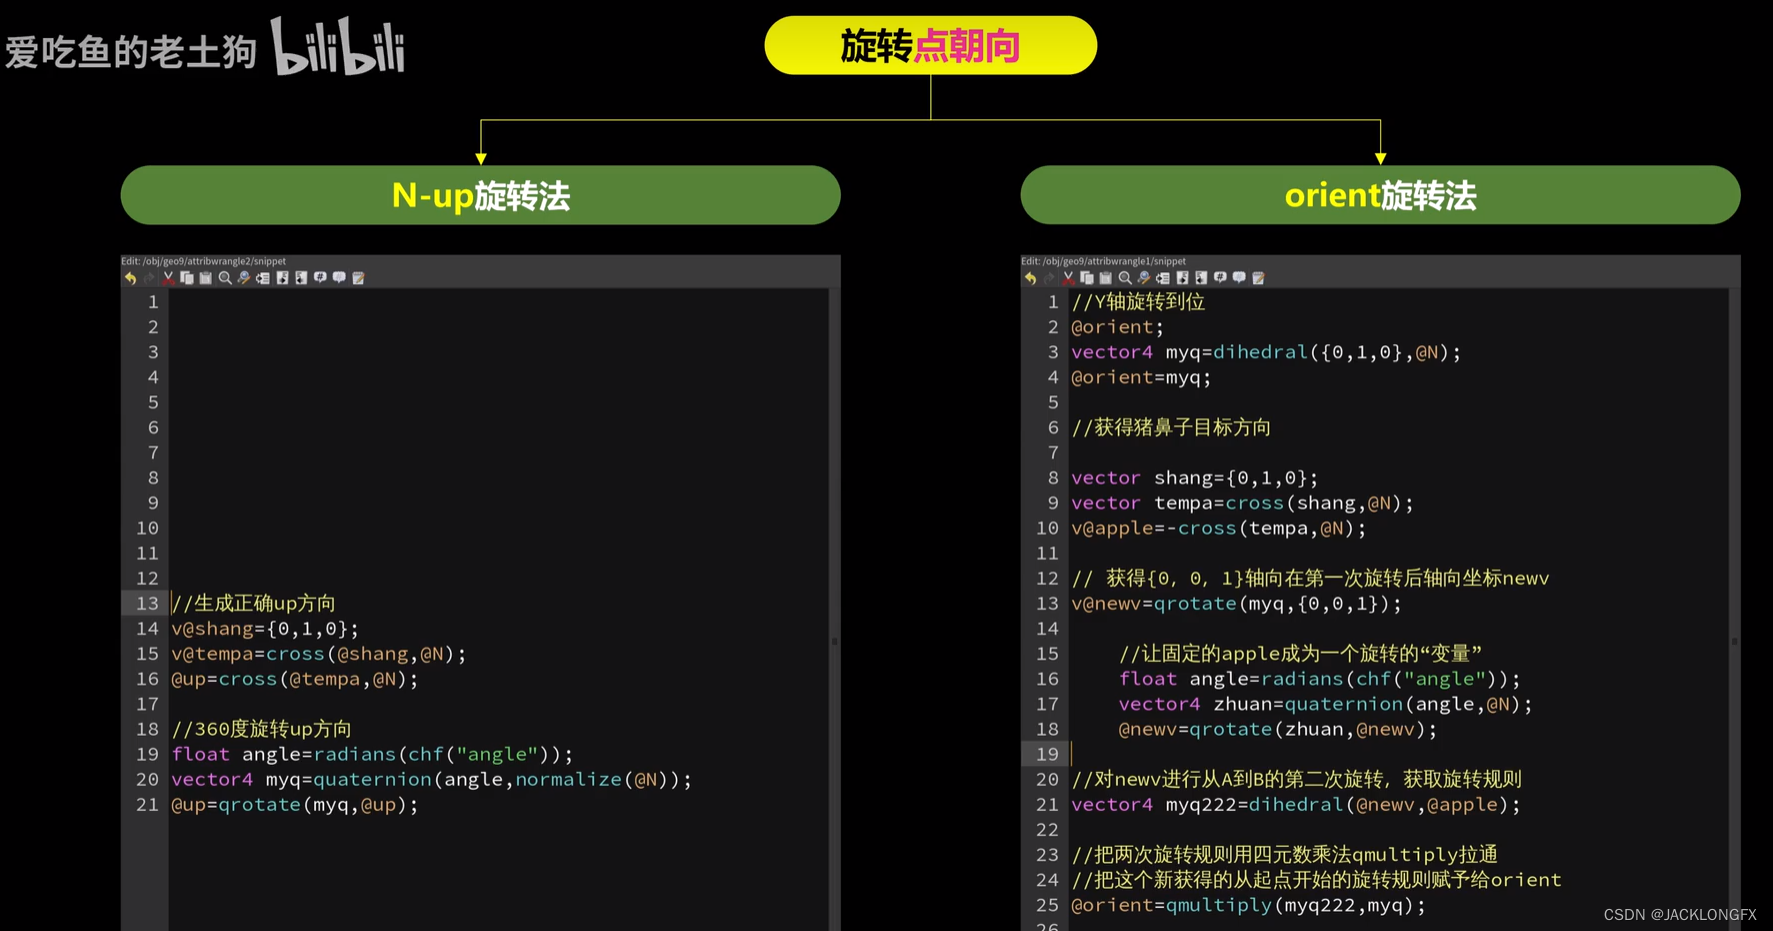Uncomment selection in attribwrangle1 editor
This screenshot has height=931, width=1773.
[1239, 278]
